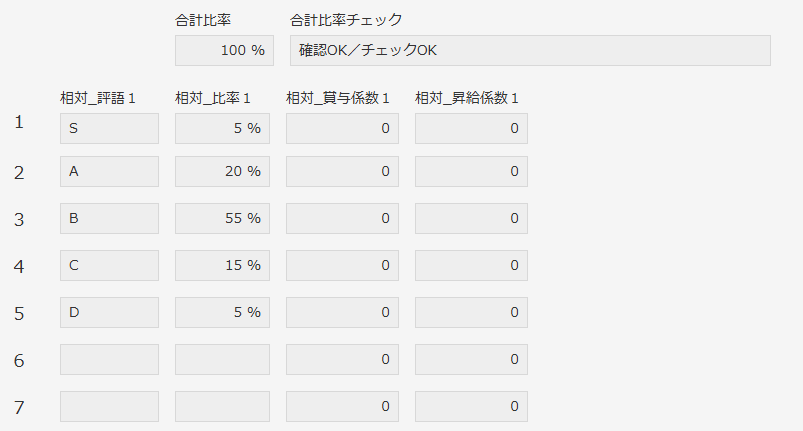Image resolution: width=803 pixels, height=431 pixels.
Task: Select the 相対_昇給係数 field in row 2
Action: pyautogui.click(x=471, y=171)
